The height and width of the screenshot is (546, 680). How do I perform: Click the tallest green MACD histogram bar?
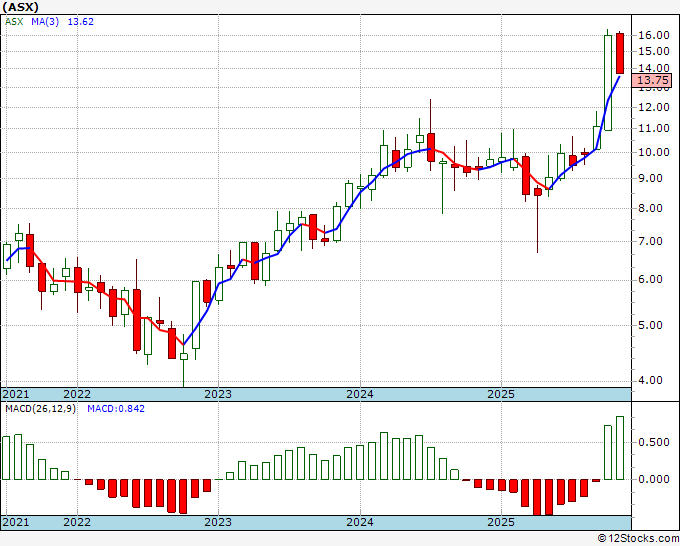coord(620,448)
